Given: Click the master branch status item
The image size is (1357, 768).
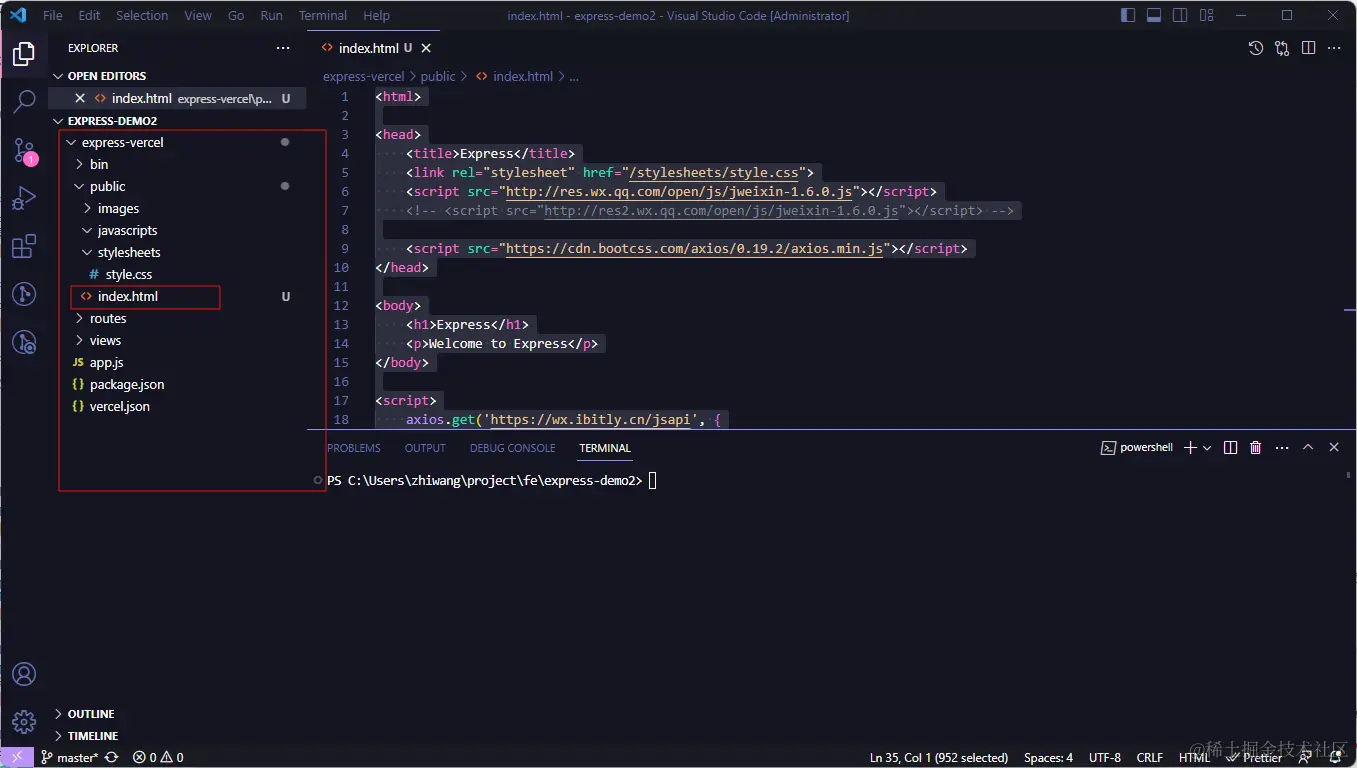Looking at the screenshot, I should pos(69,758).
